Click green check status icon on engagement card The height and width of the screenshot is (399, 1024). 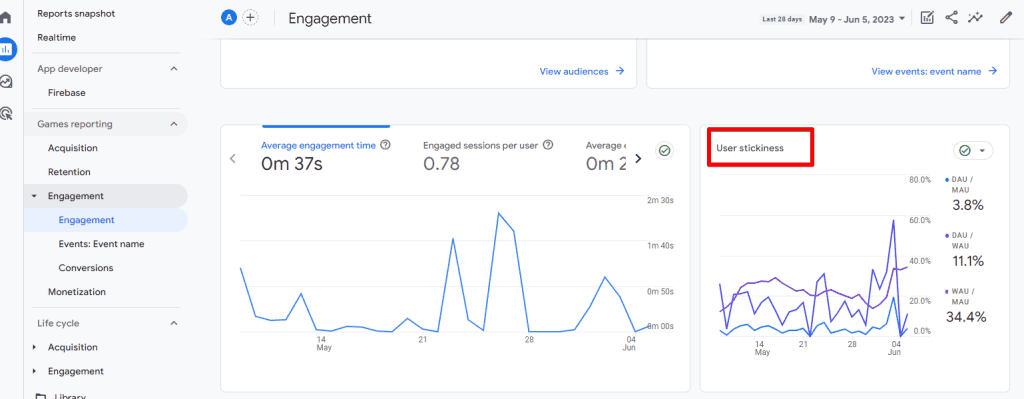click(665, 151)
